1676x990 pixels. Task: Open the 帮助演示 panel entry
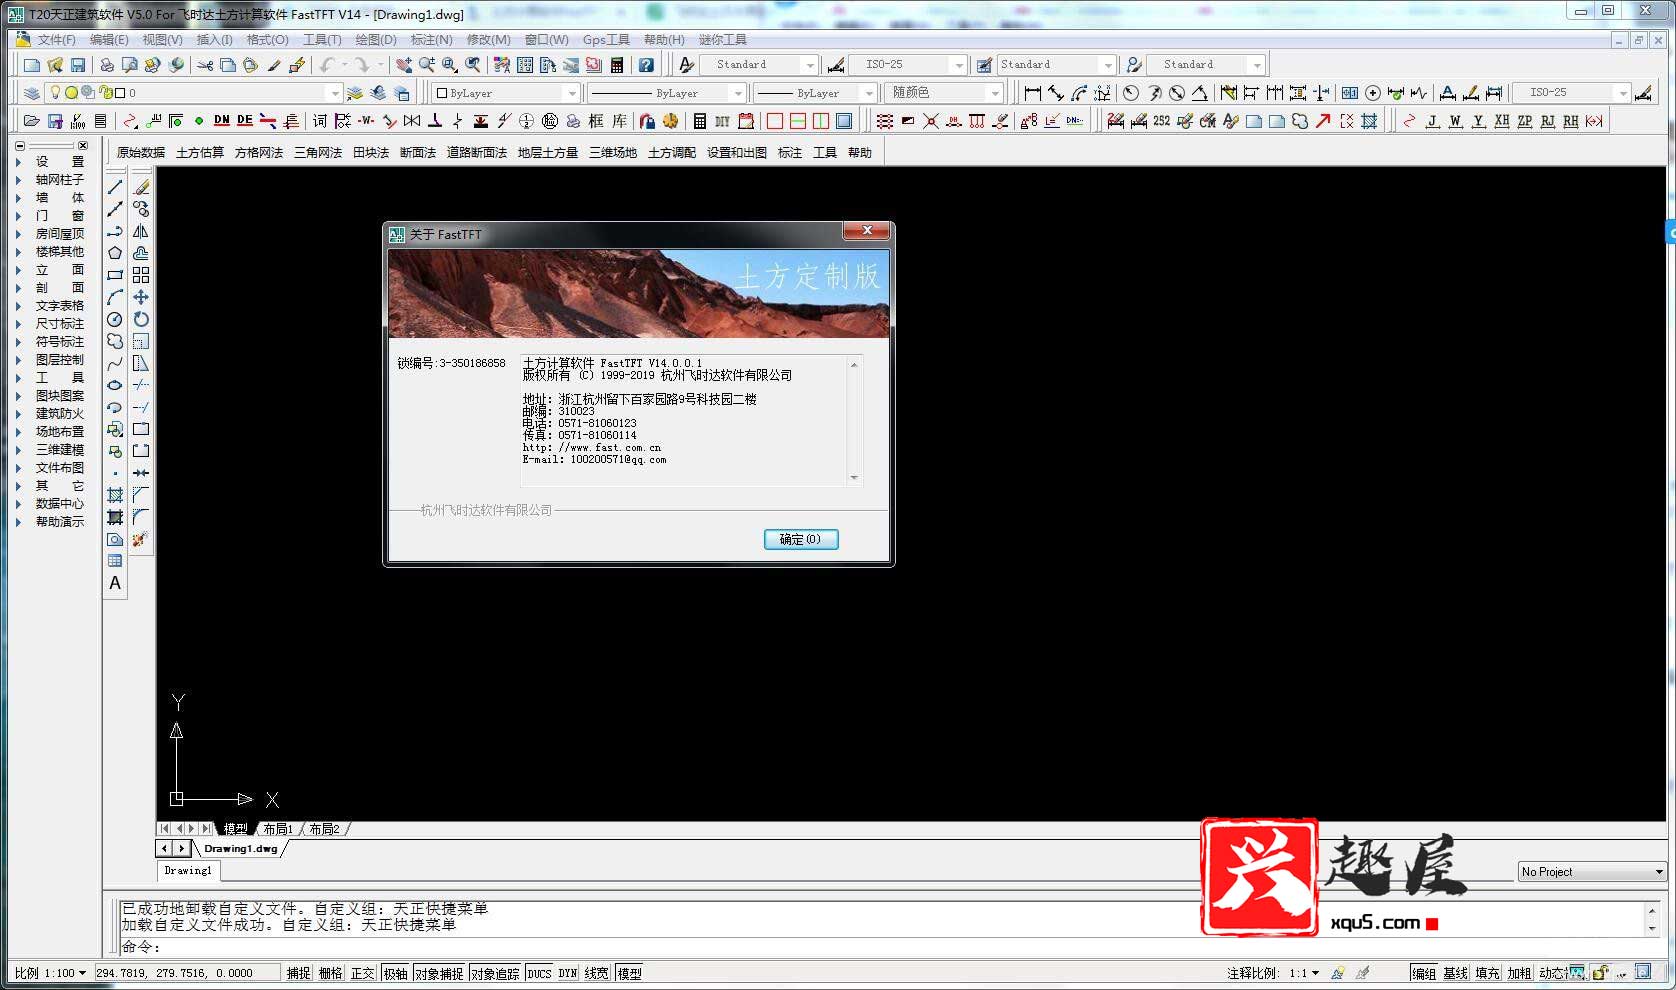[x=60, y=522]
